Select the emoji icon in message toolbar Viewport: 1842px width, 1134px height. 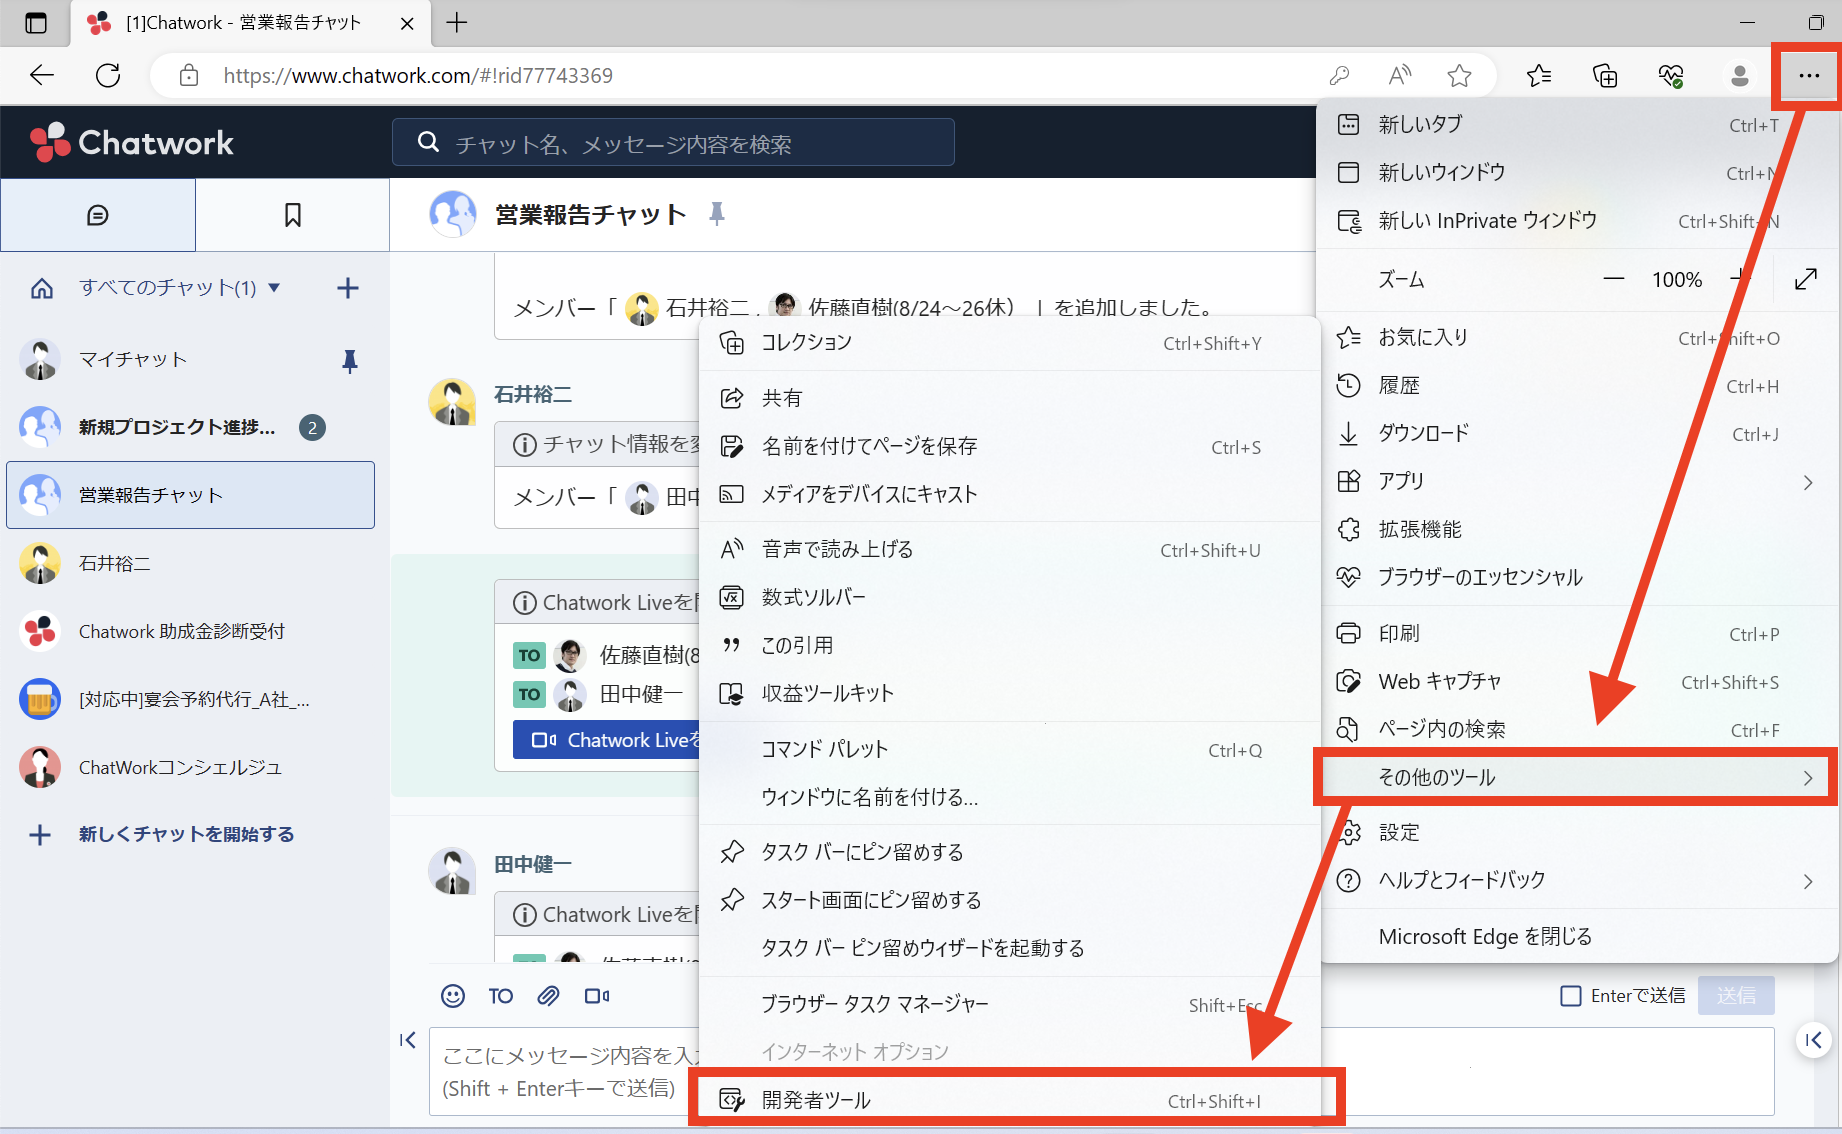coord(452,996)
